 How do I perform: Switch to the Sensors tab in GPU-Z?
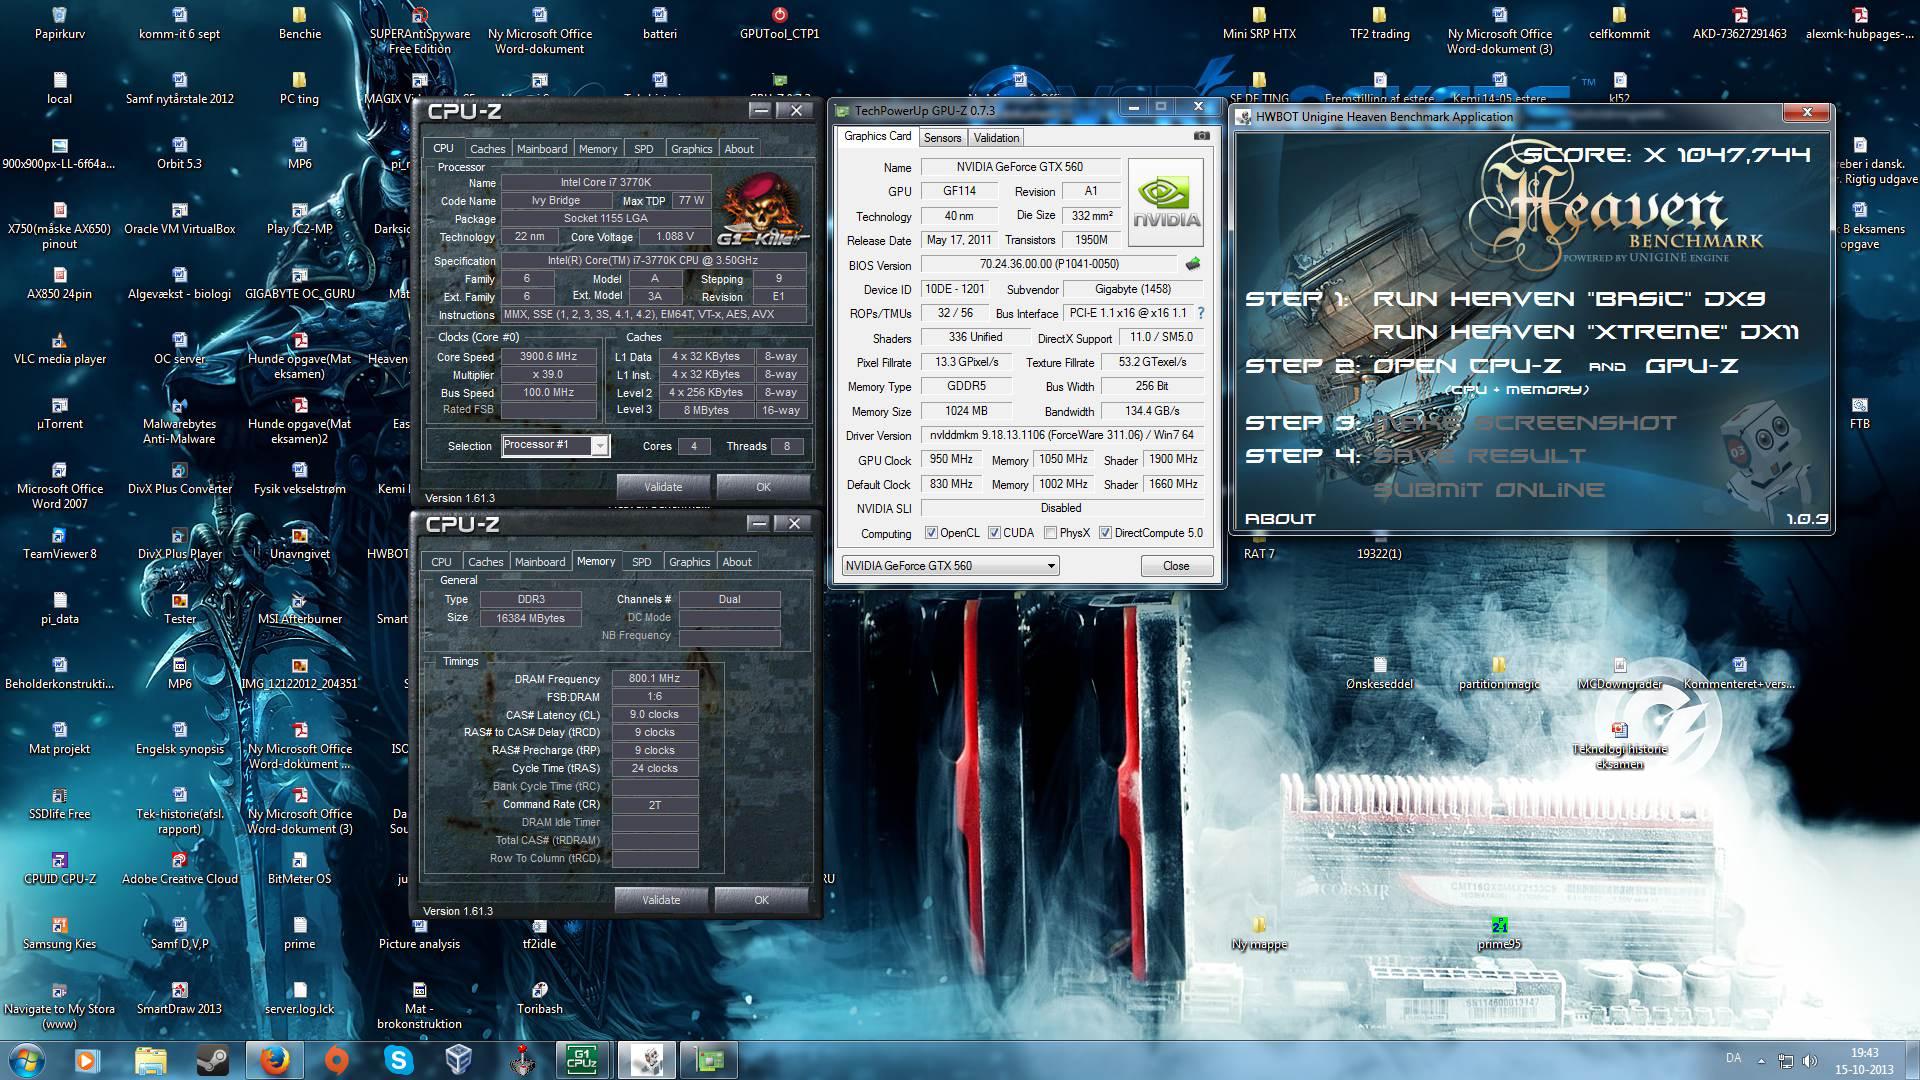point(942,138)
